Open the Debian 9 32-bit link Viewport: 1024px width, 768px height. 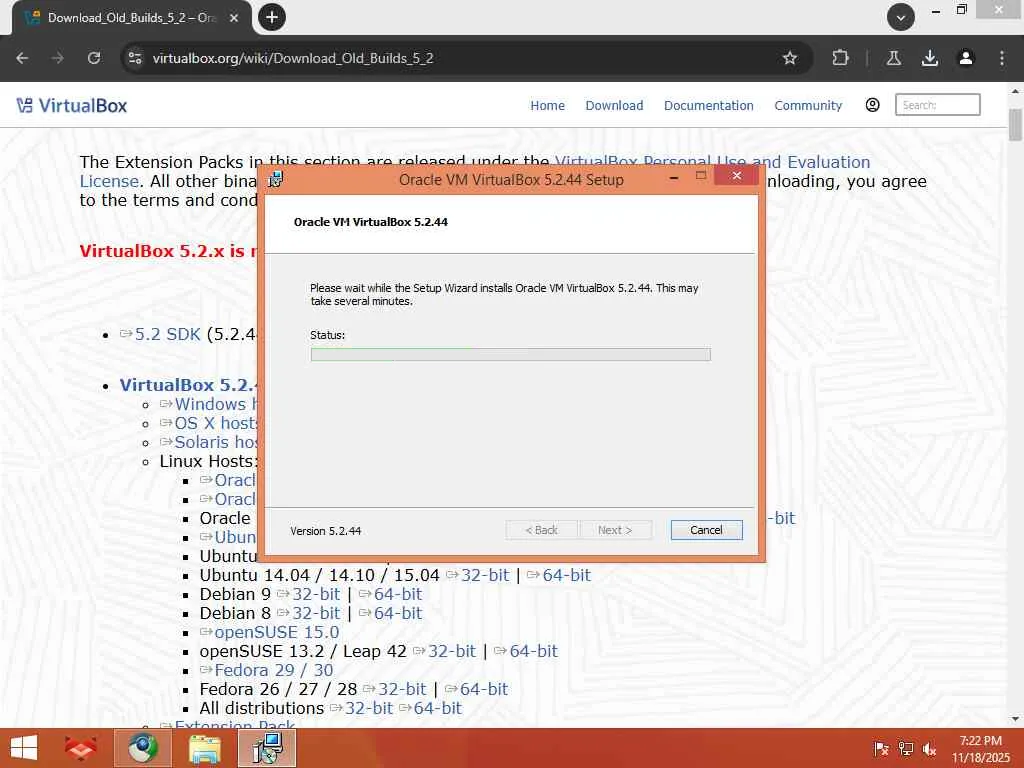coord(315,594)
